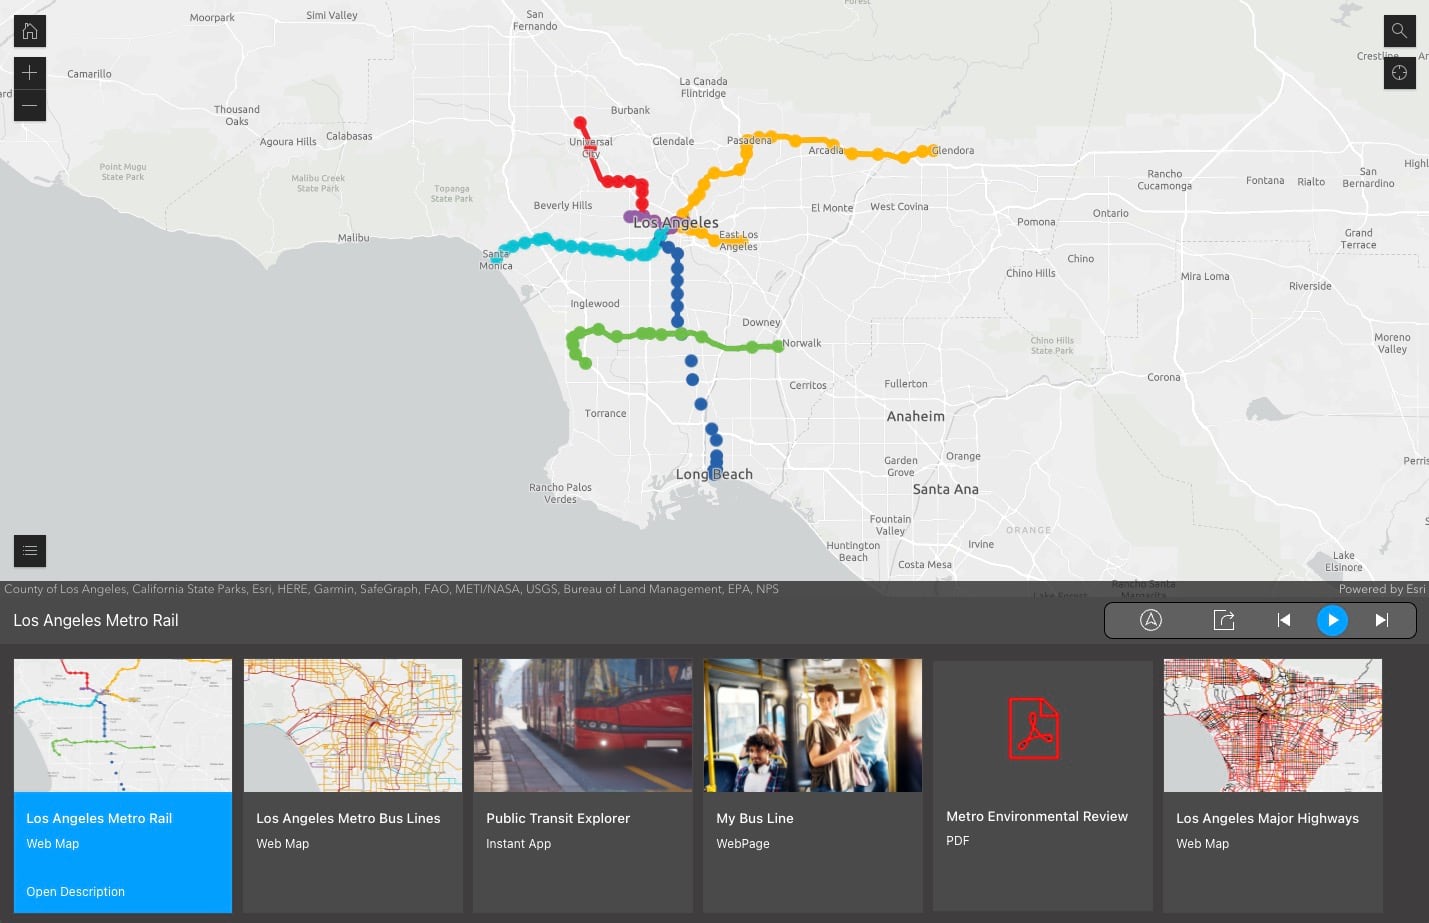The image size is (1429, 923).
Task: Select the navigation arrow icon in the toolbar
Action: (1151, 620)
